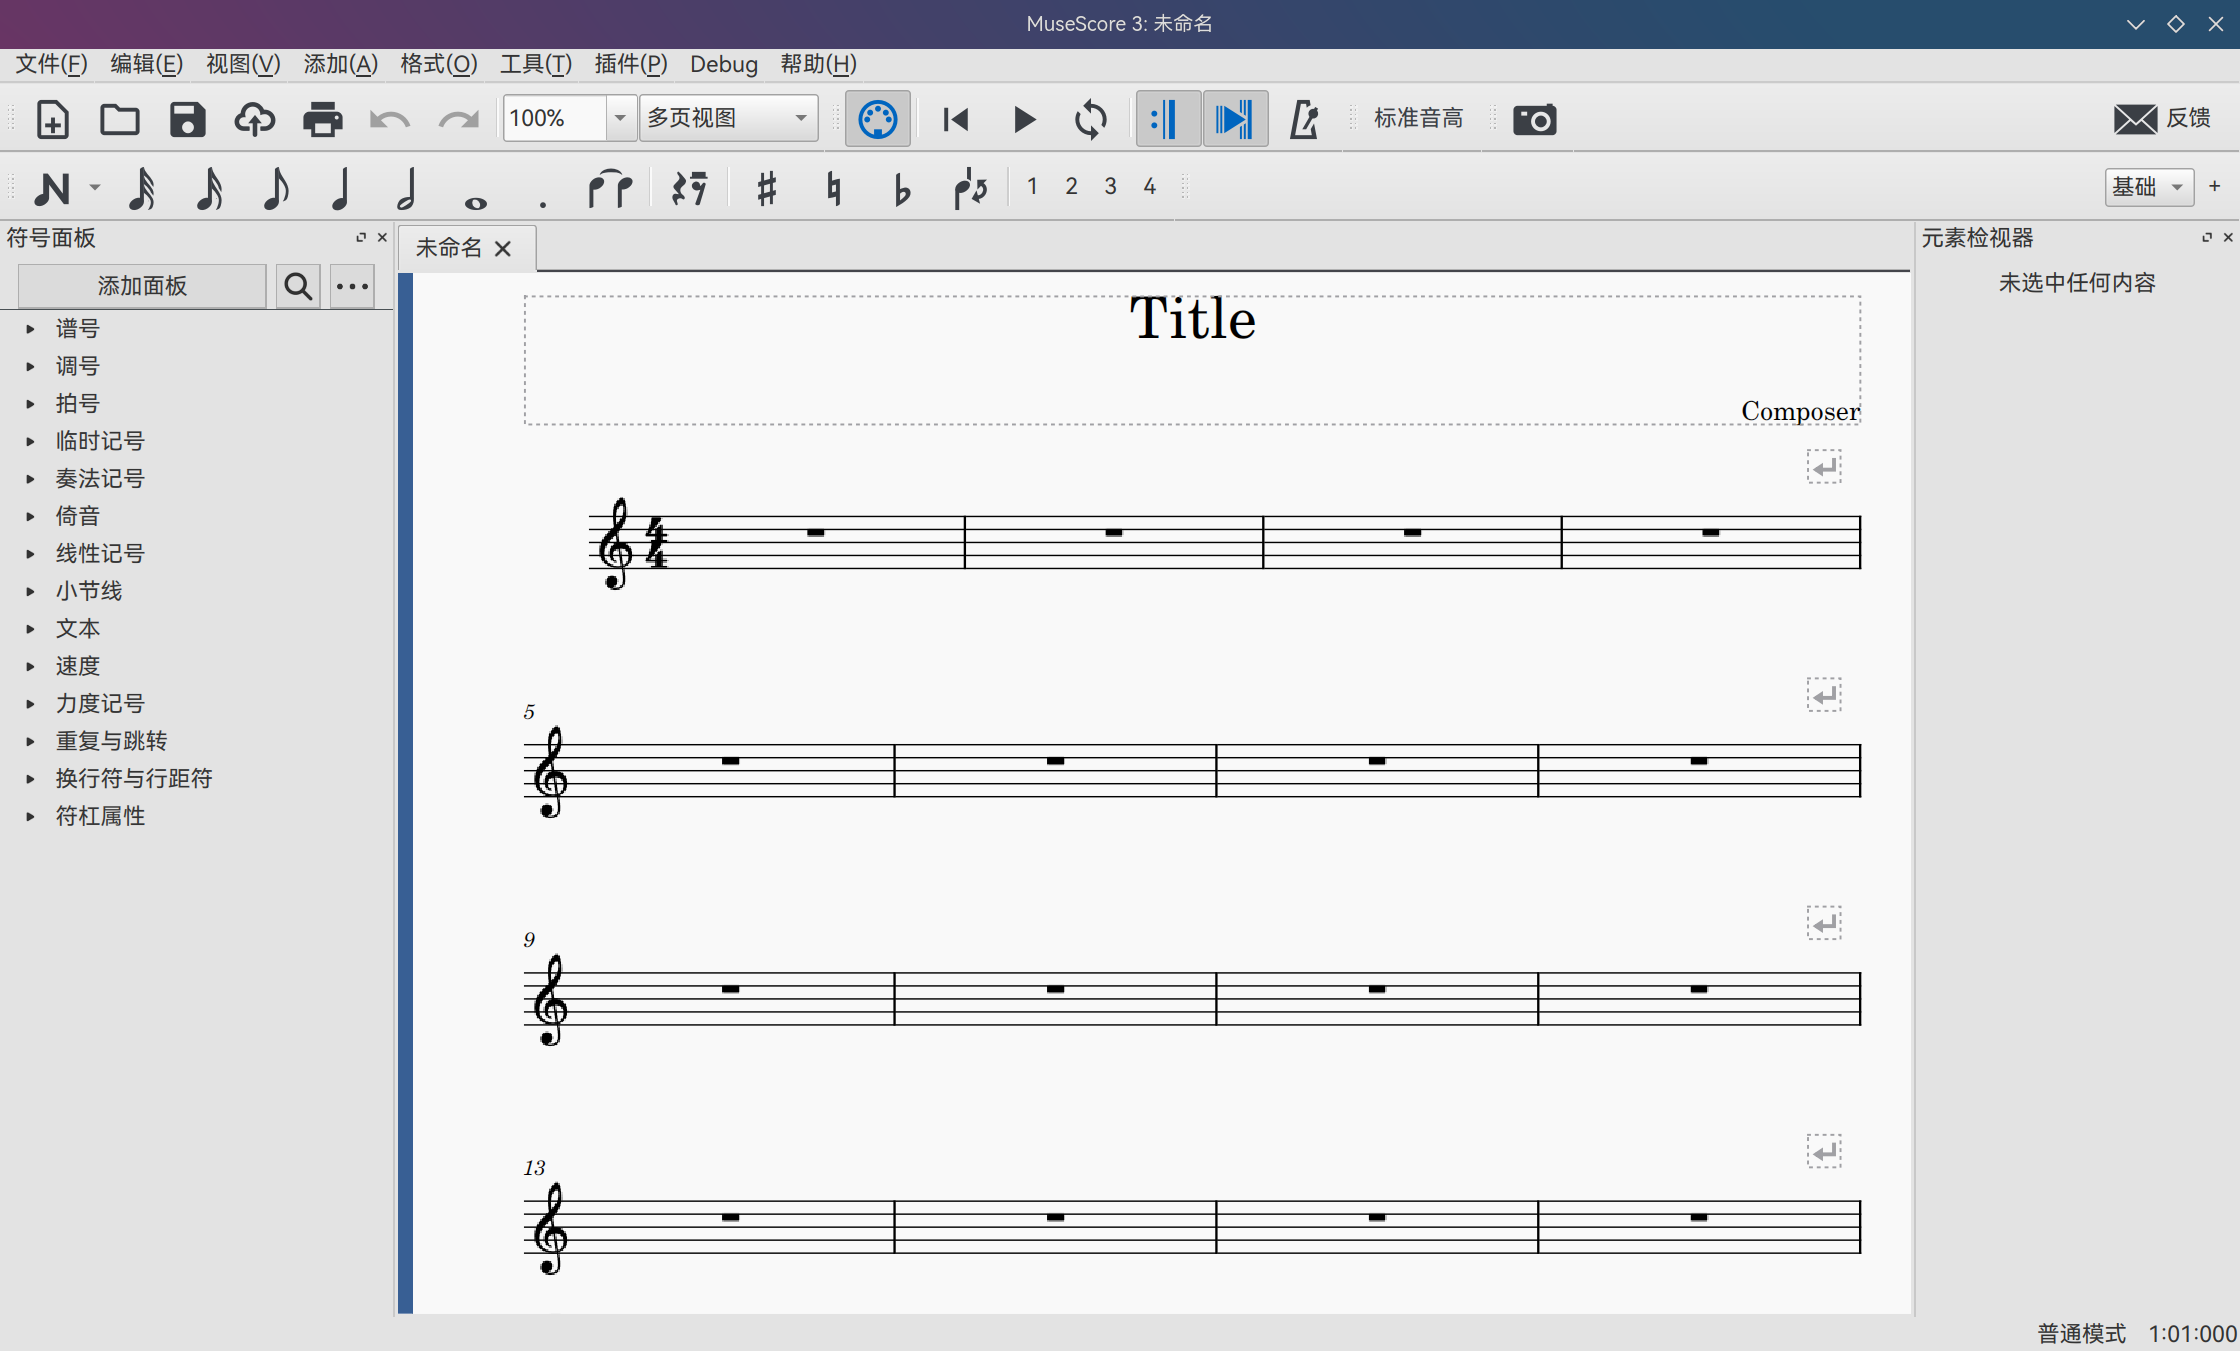Open the zoom level dropdown
Image resolution: width=2240 pixels, height=1351 pixels.
(x=620, y=118)
